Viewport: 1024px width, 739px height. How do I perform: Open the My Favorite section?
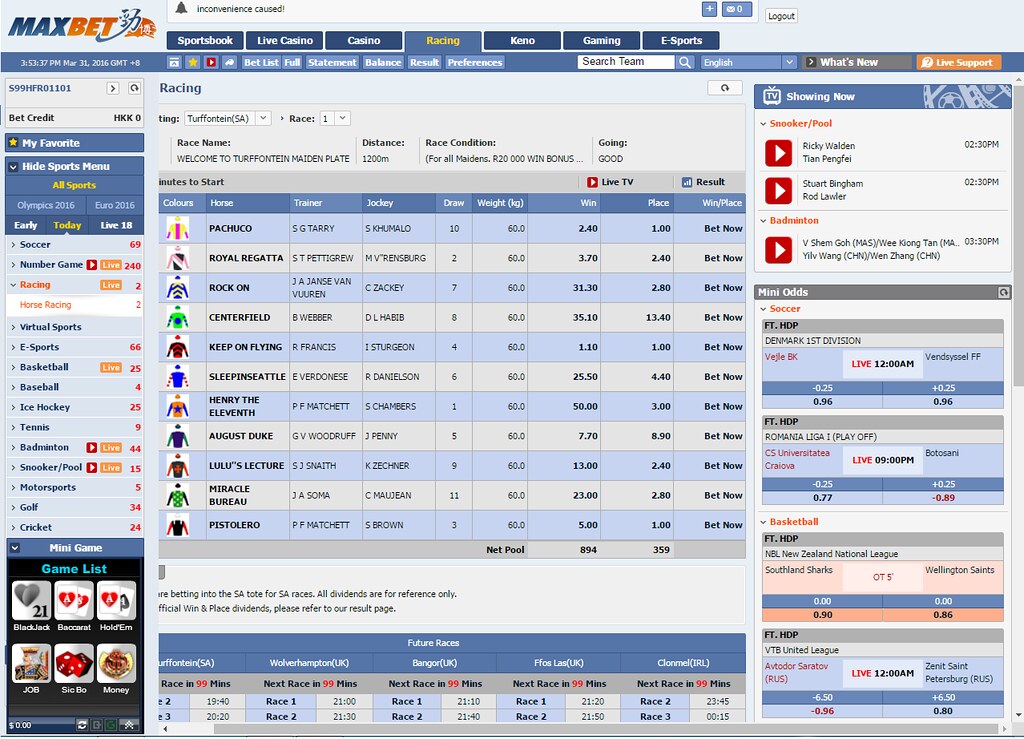[74, 143]
